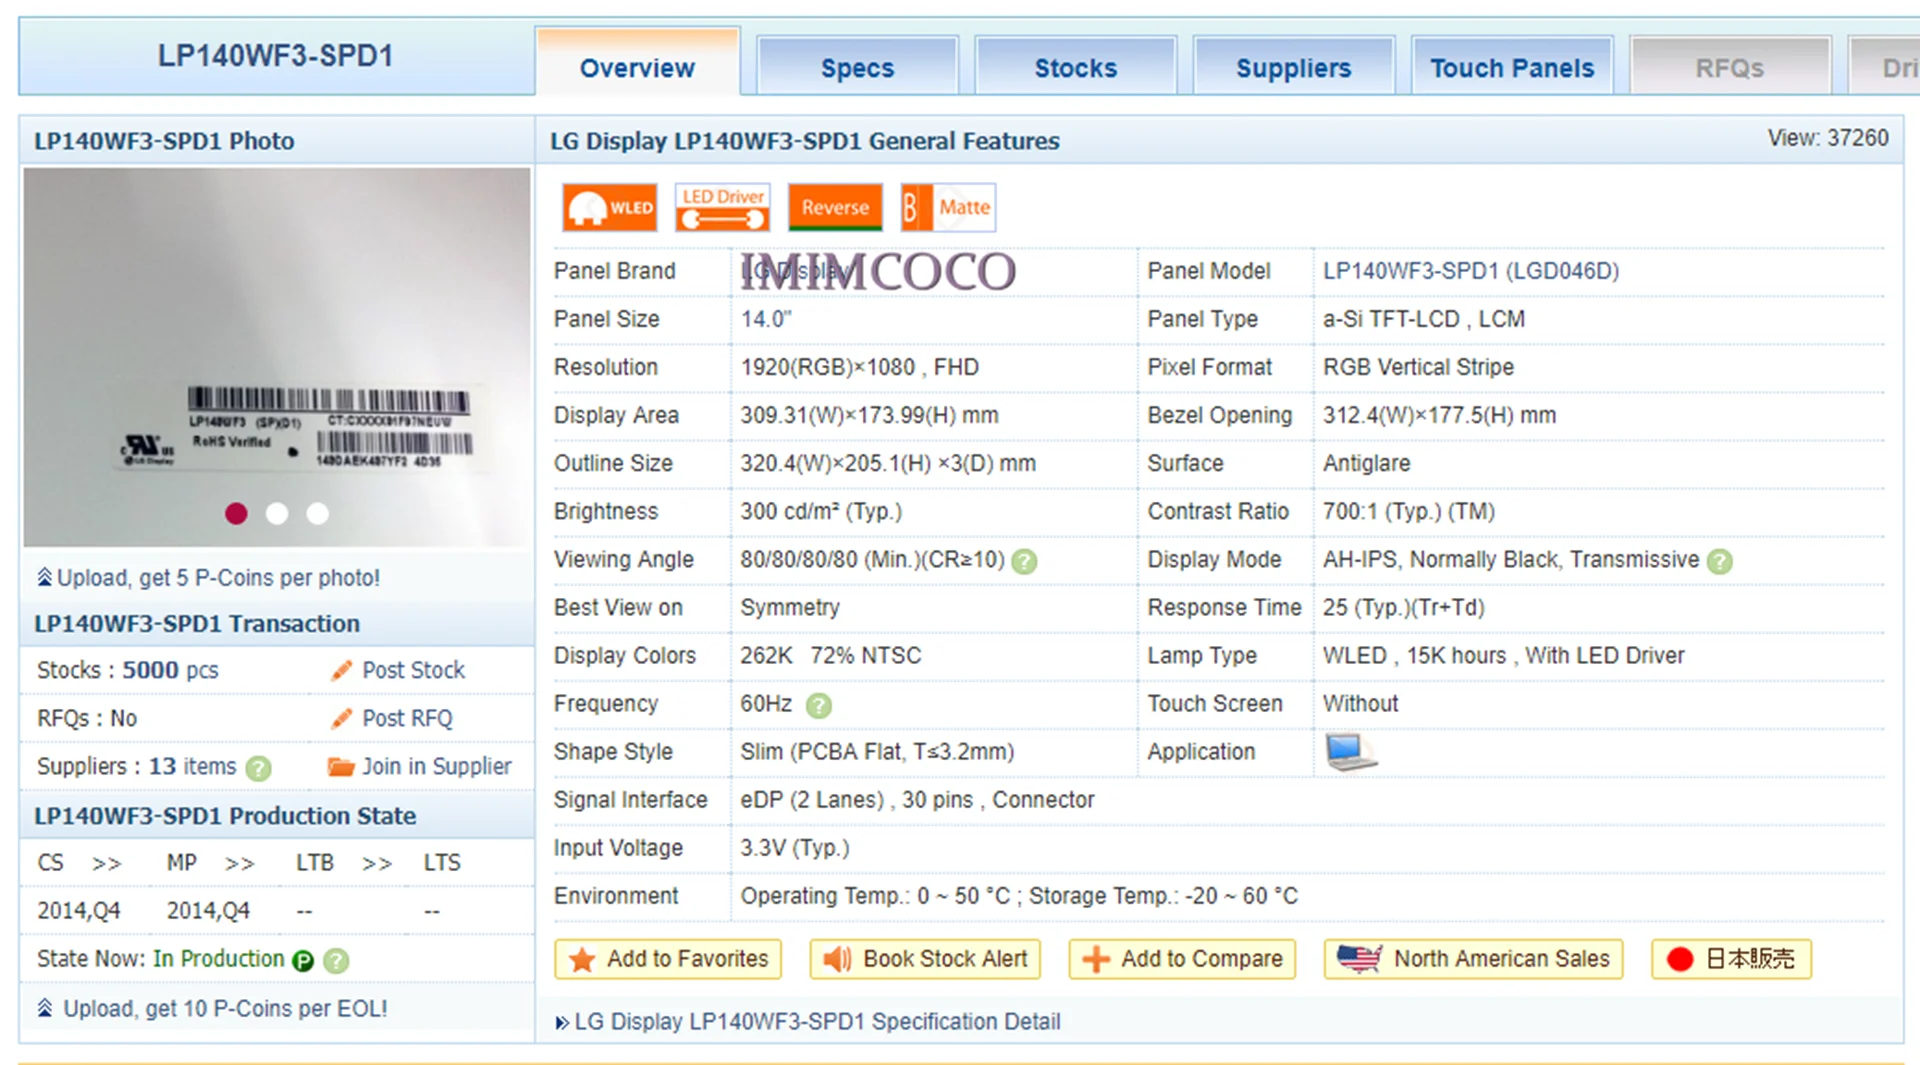Click the Reverse feature icon
This screenshot has width=1920, height=1065.
[x=835, y=208]
